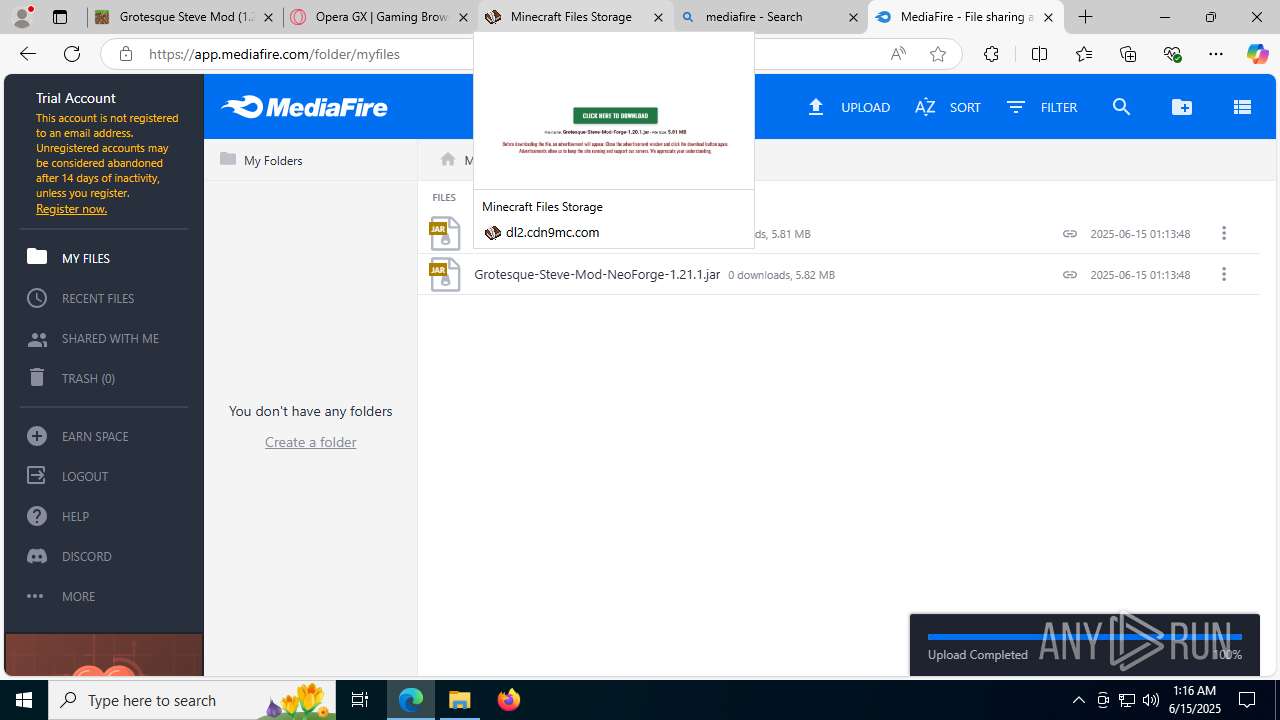Viewport: 1280px width, 720px height.
Task: Go back in browser
Action: 27,54
